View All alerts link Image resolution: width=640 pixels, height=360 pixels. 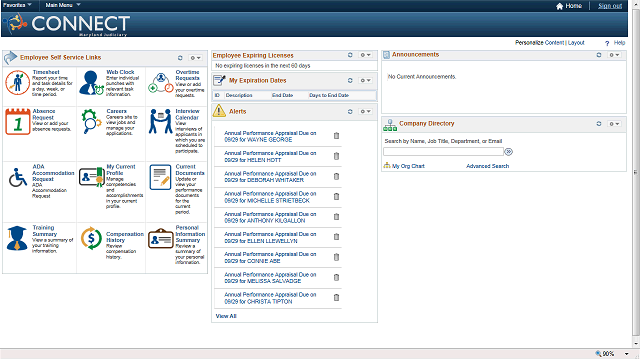(x=226, y=316)
